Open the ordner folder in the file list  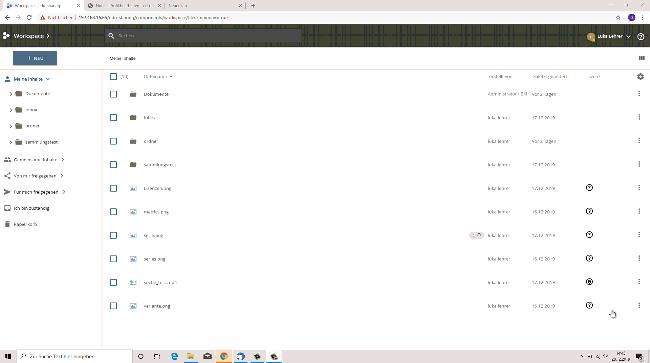[150, 141]
